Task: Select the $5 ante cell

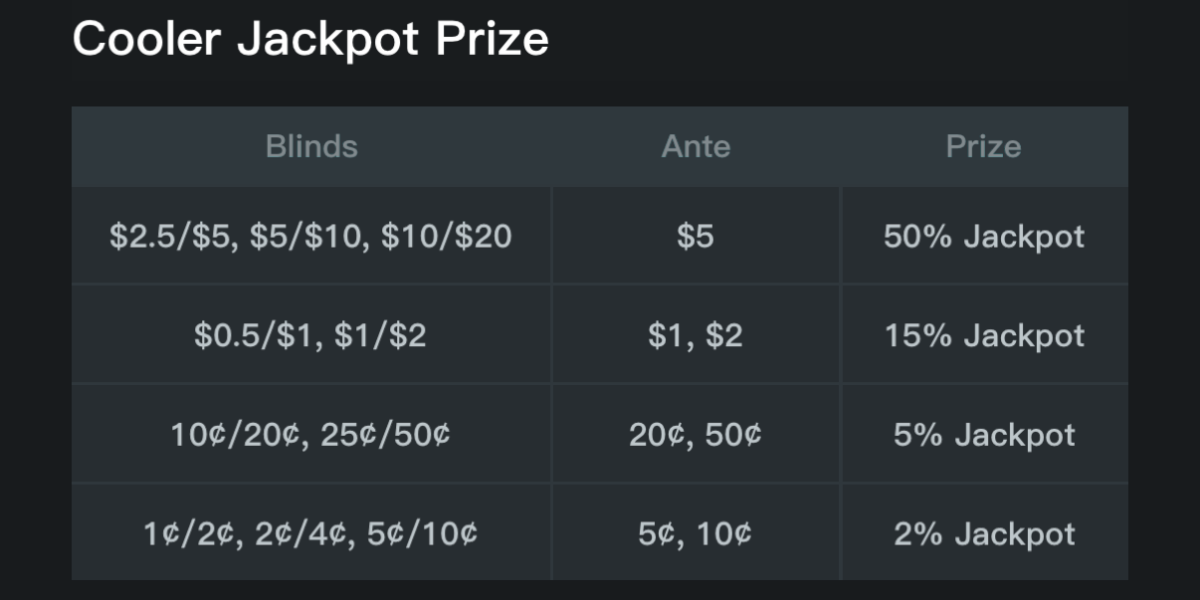Action: [x=695, y=236]
